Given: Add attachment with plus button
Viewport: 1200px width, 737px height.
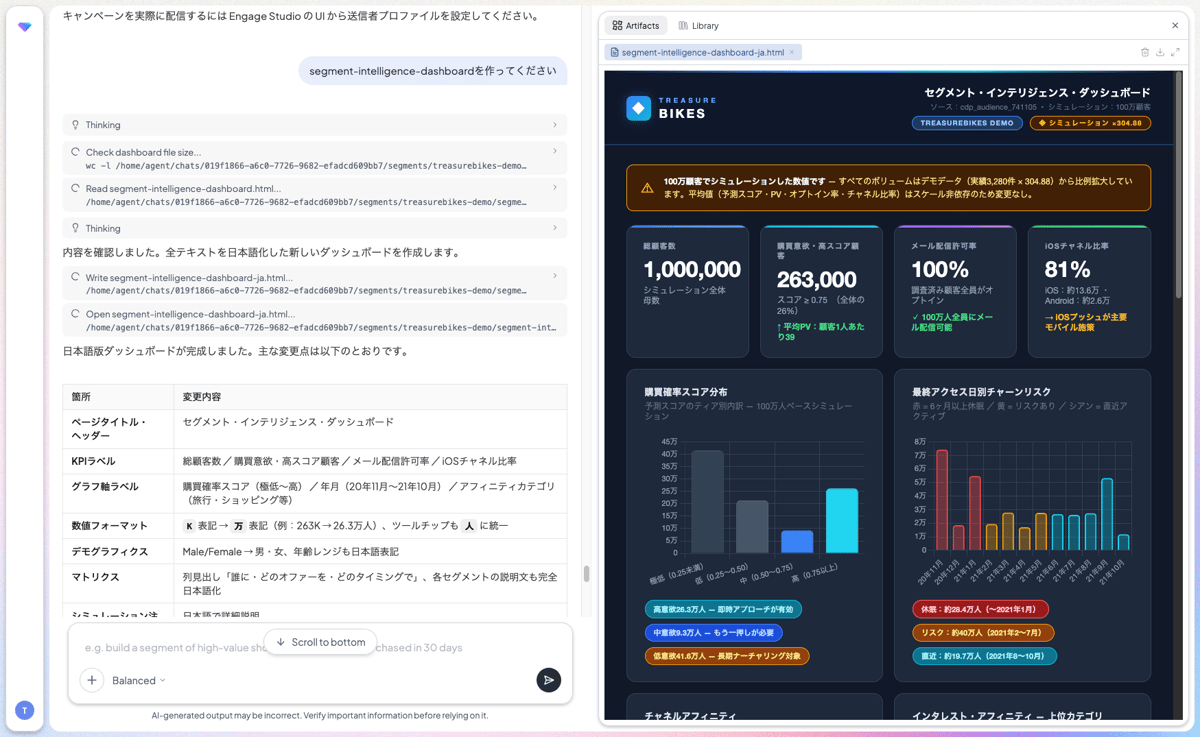Looking at the screenshot, I should tap(92, 680).
